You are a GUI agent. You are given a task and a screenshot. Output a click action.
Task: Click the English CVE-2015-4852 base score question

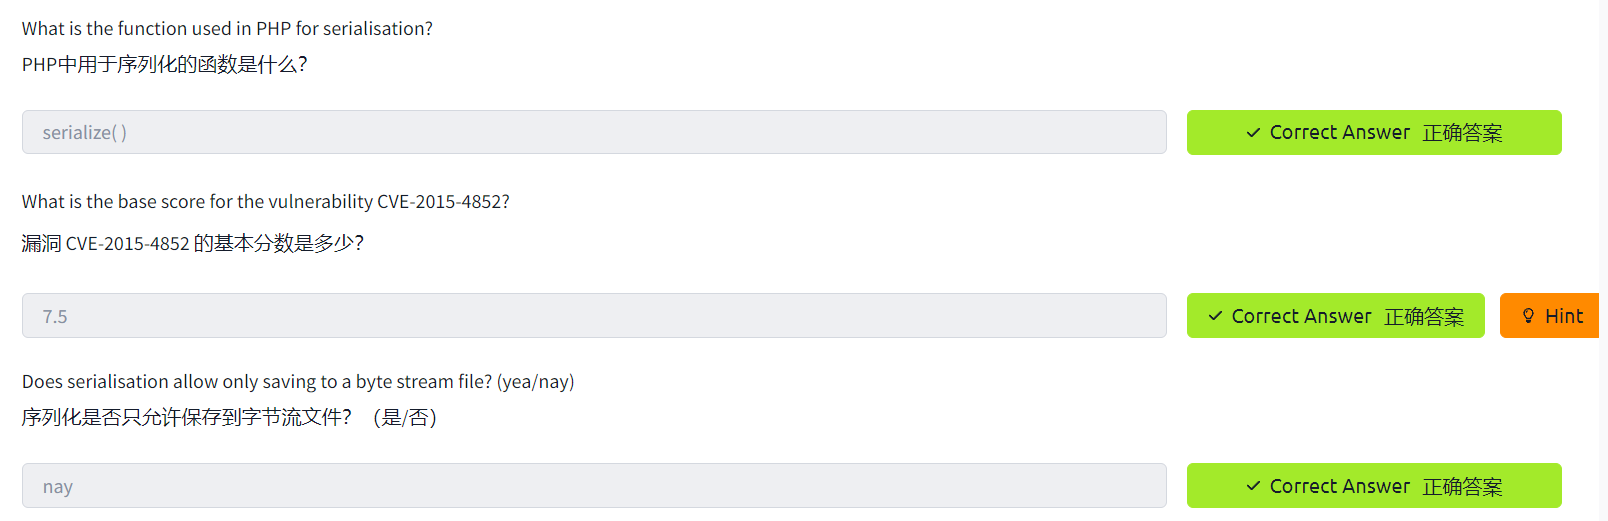tap(265, 202)
